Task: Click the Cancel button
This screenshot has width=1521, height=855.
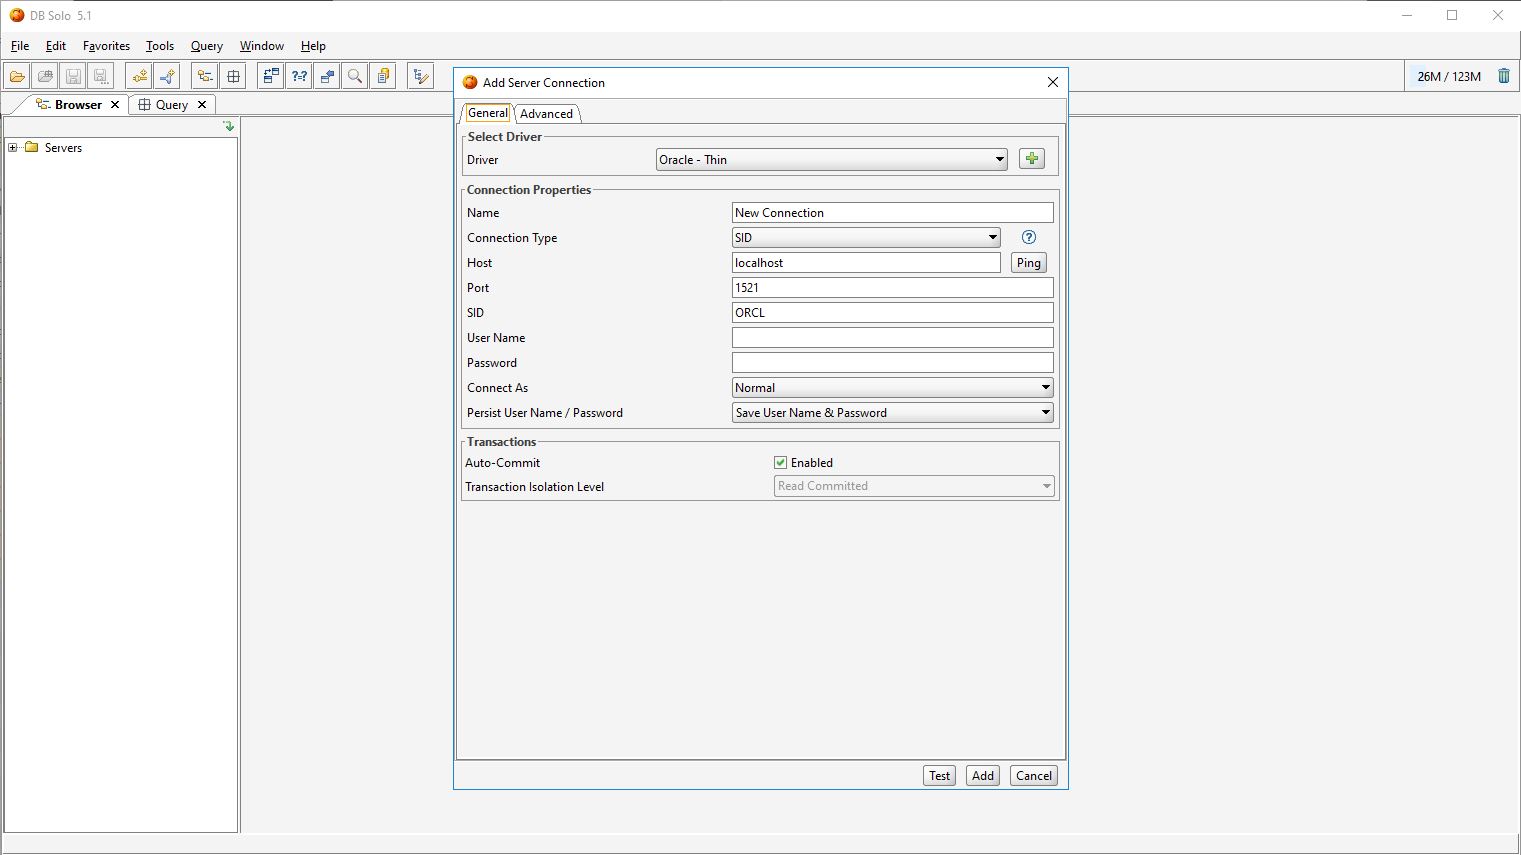Action: 1034,775
